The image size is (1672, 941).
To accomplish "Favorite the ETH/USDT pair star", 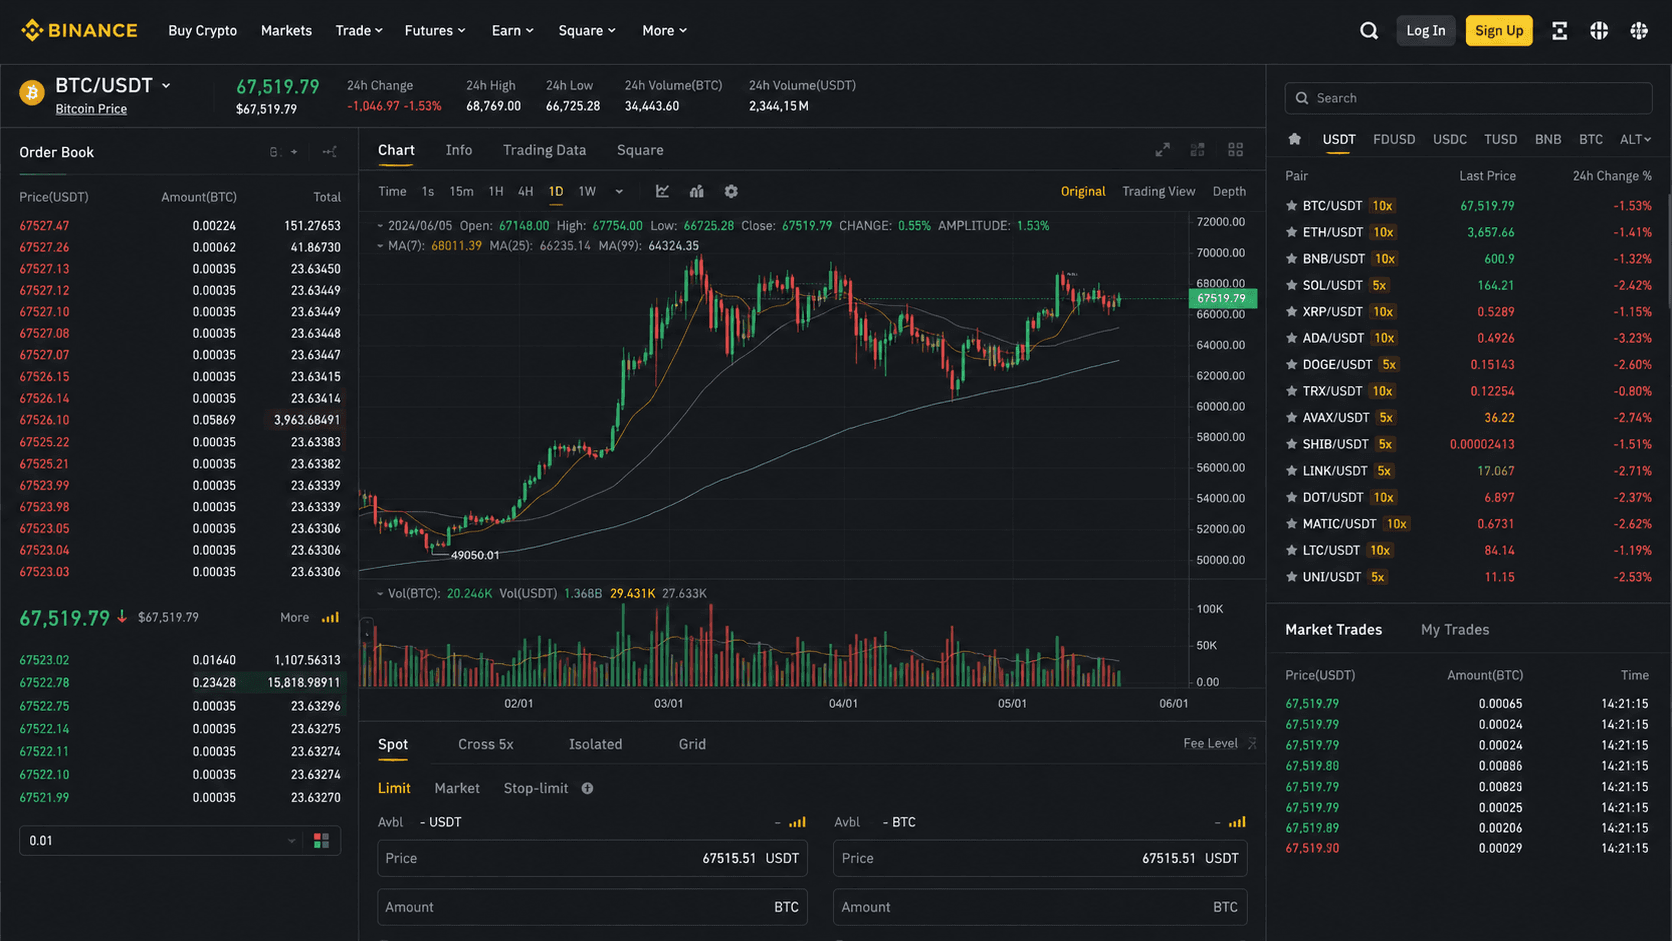I will coord(1291,232).
